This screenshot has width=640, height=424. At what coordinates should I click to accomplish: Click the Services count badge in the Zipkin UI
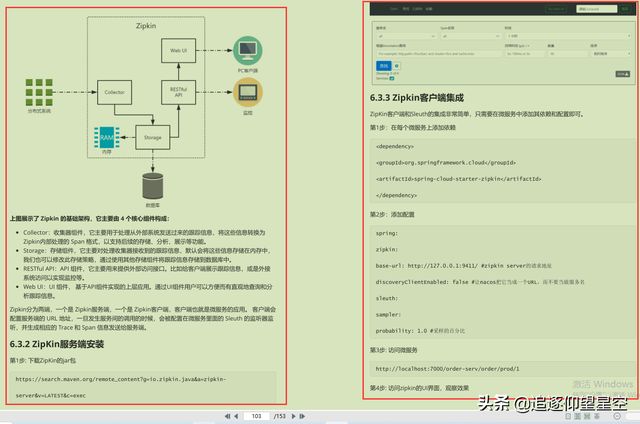pos(392,78)
